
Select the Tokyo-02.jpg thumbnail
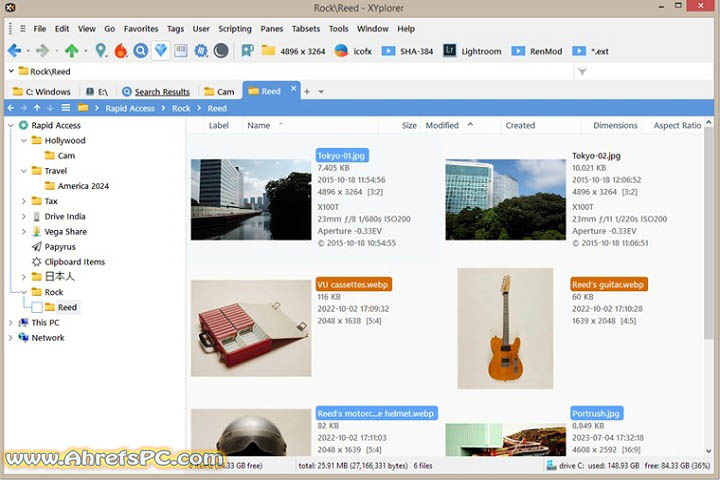(x=505, y=199)
